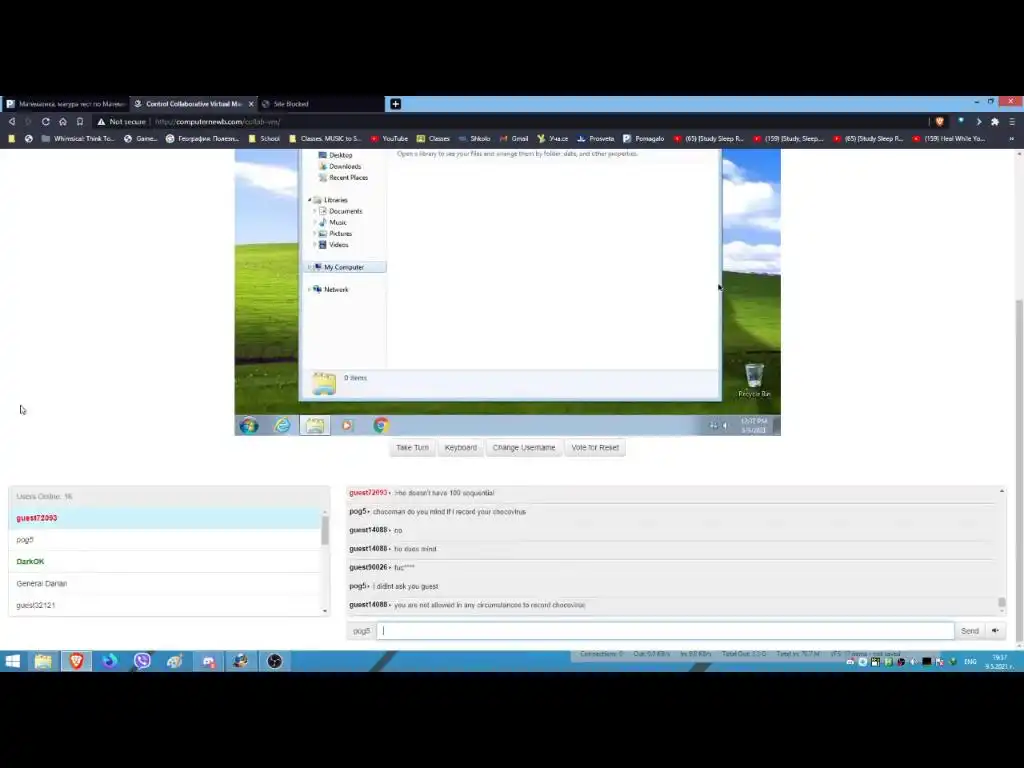This screenshot has width=1024, height=768.
Task: Launch Internet Explorer in the VM taskbar
Action: 282,426
